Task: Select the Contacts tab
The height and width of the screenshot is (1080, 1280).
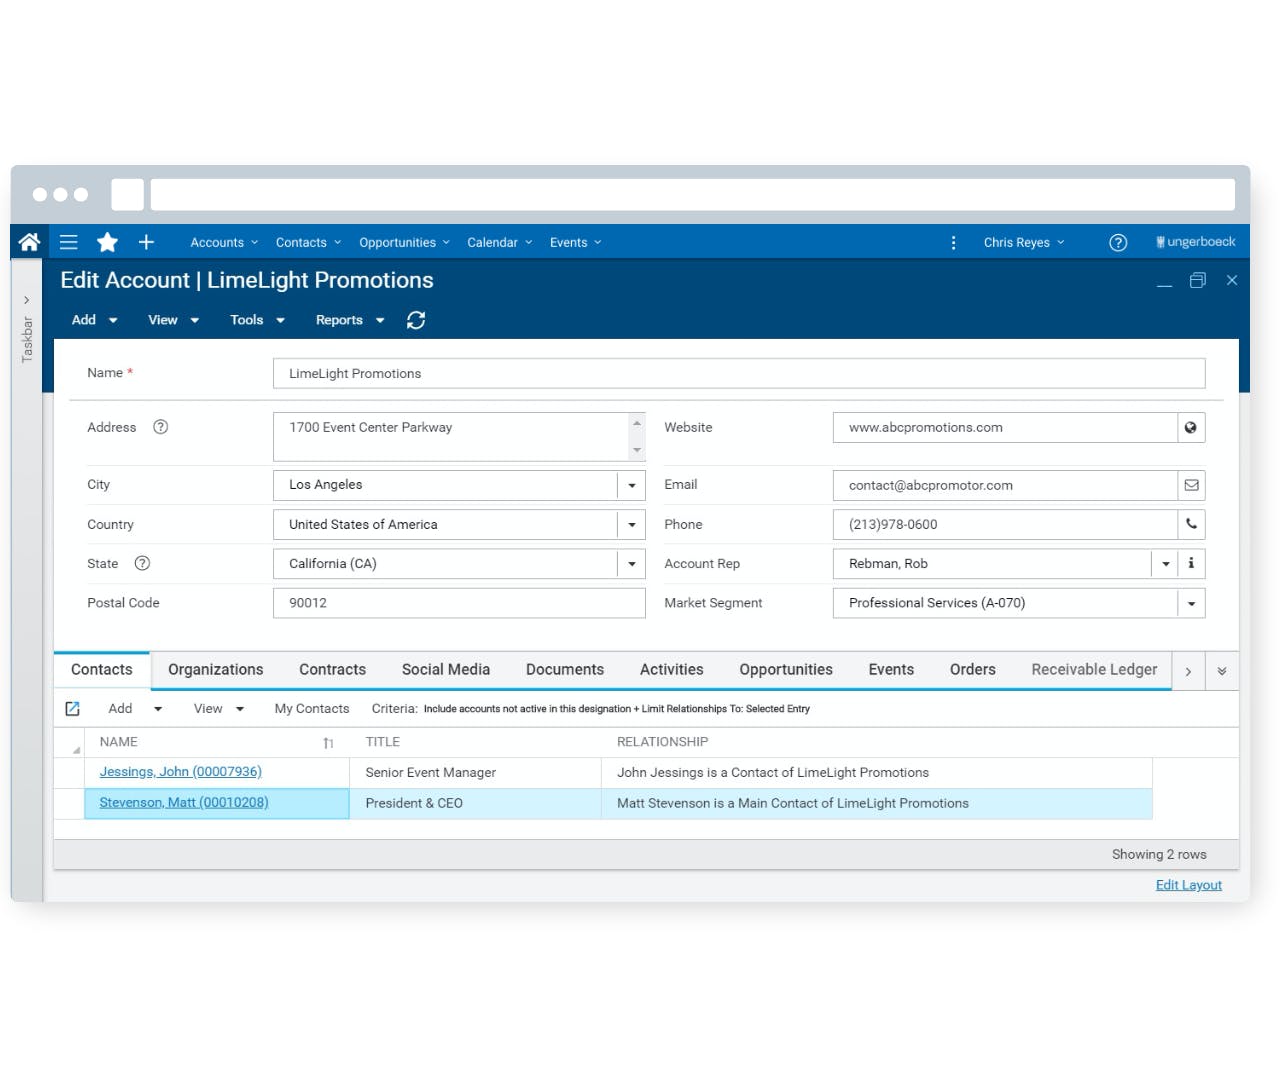Action: [x=102, y=670]
